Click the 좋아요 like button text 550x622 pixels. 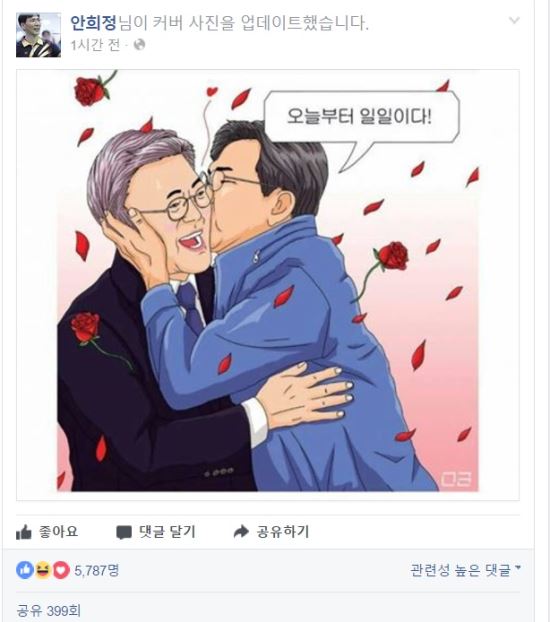58,532
